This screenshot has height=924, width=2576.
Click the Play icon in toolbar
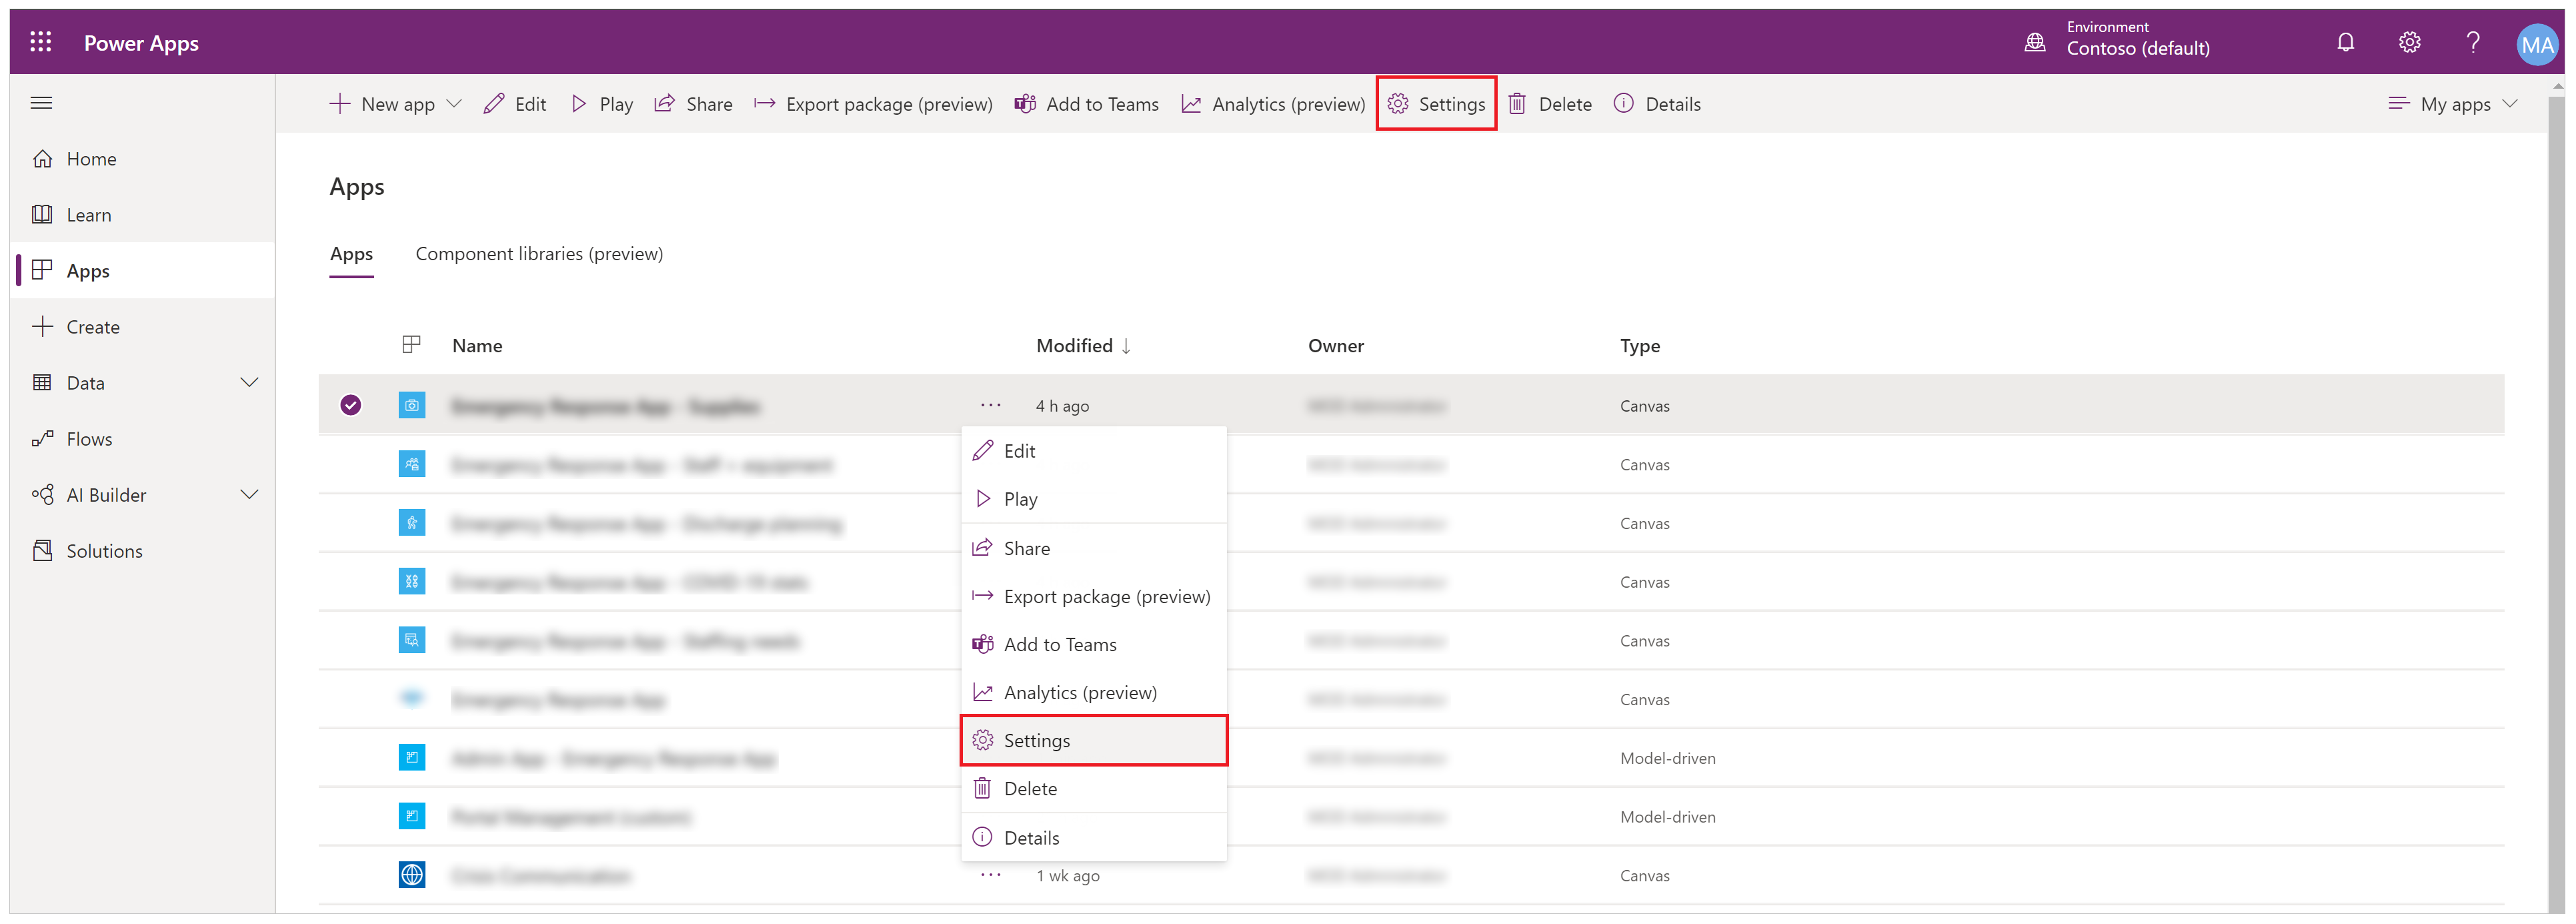point(578,103)
